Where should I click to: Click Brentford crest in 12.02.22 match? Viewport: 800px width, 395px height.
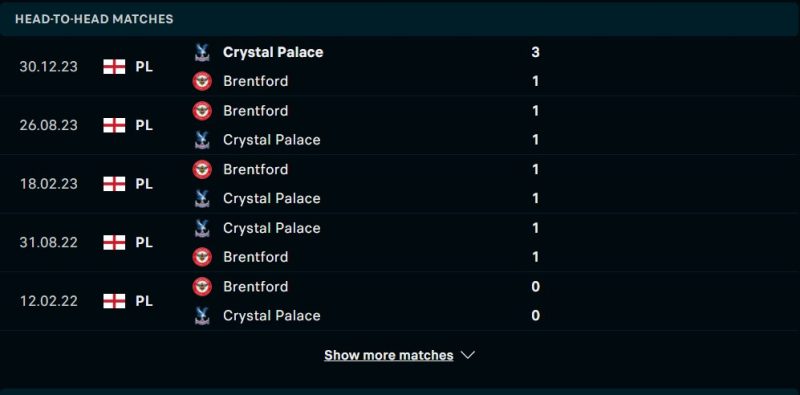(x=202, y=286)
